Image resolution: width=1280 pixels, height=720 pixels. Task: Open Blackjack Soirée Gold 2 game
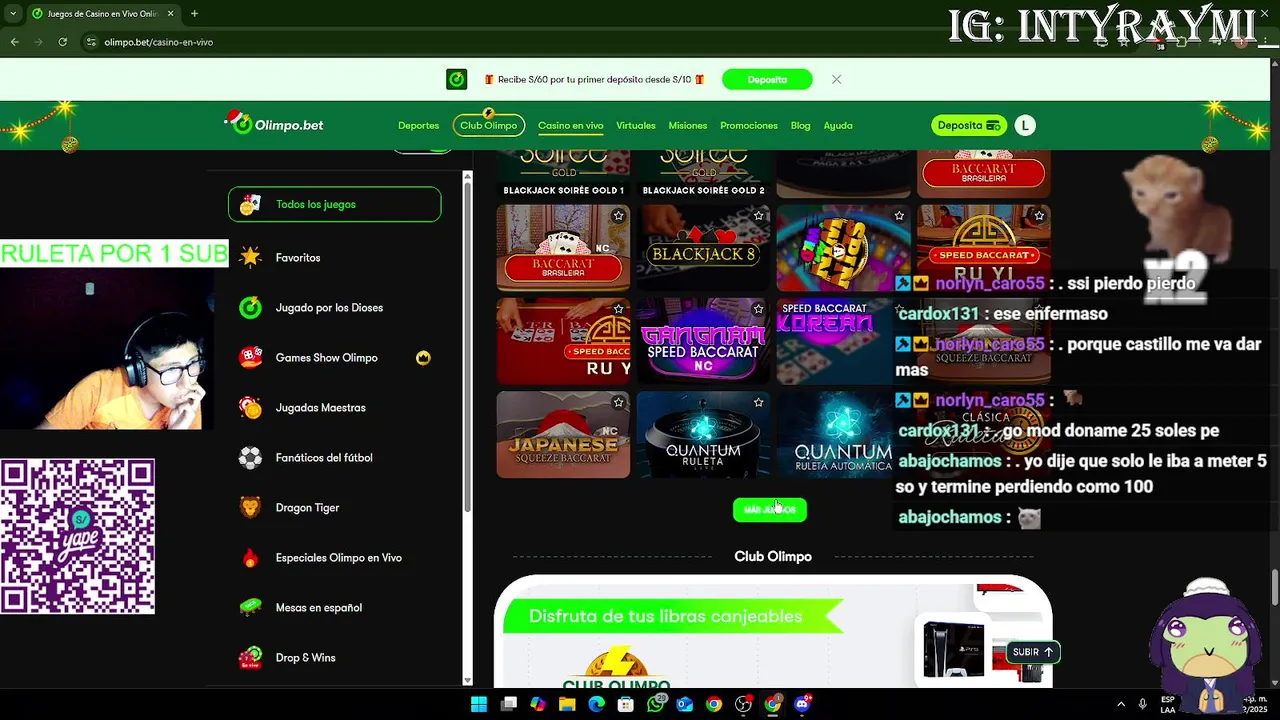[703, 174]
